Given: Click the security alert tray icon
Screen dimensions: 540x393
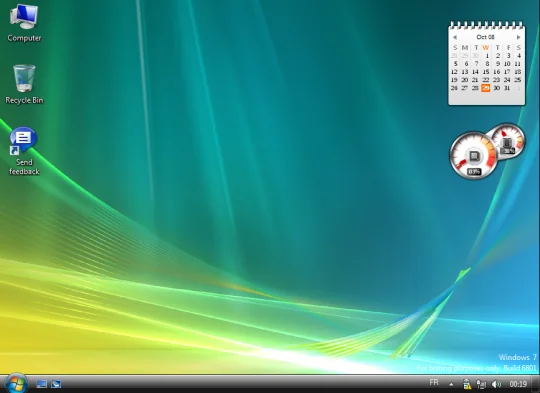Looking at the screenshot, I should 467,384.
